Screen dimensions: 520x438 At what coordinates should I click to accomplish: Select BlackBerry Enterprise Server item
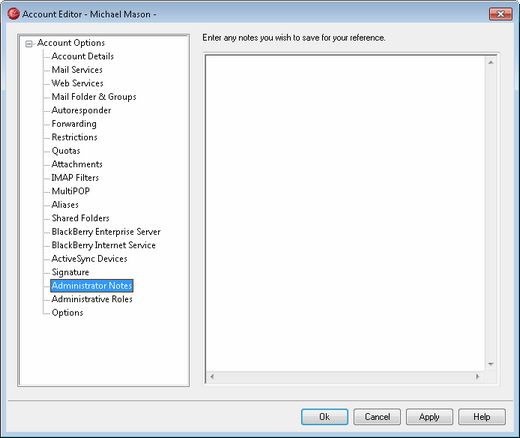point(106,232)
